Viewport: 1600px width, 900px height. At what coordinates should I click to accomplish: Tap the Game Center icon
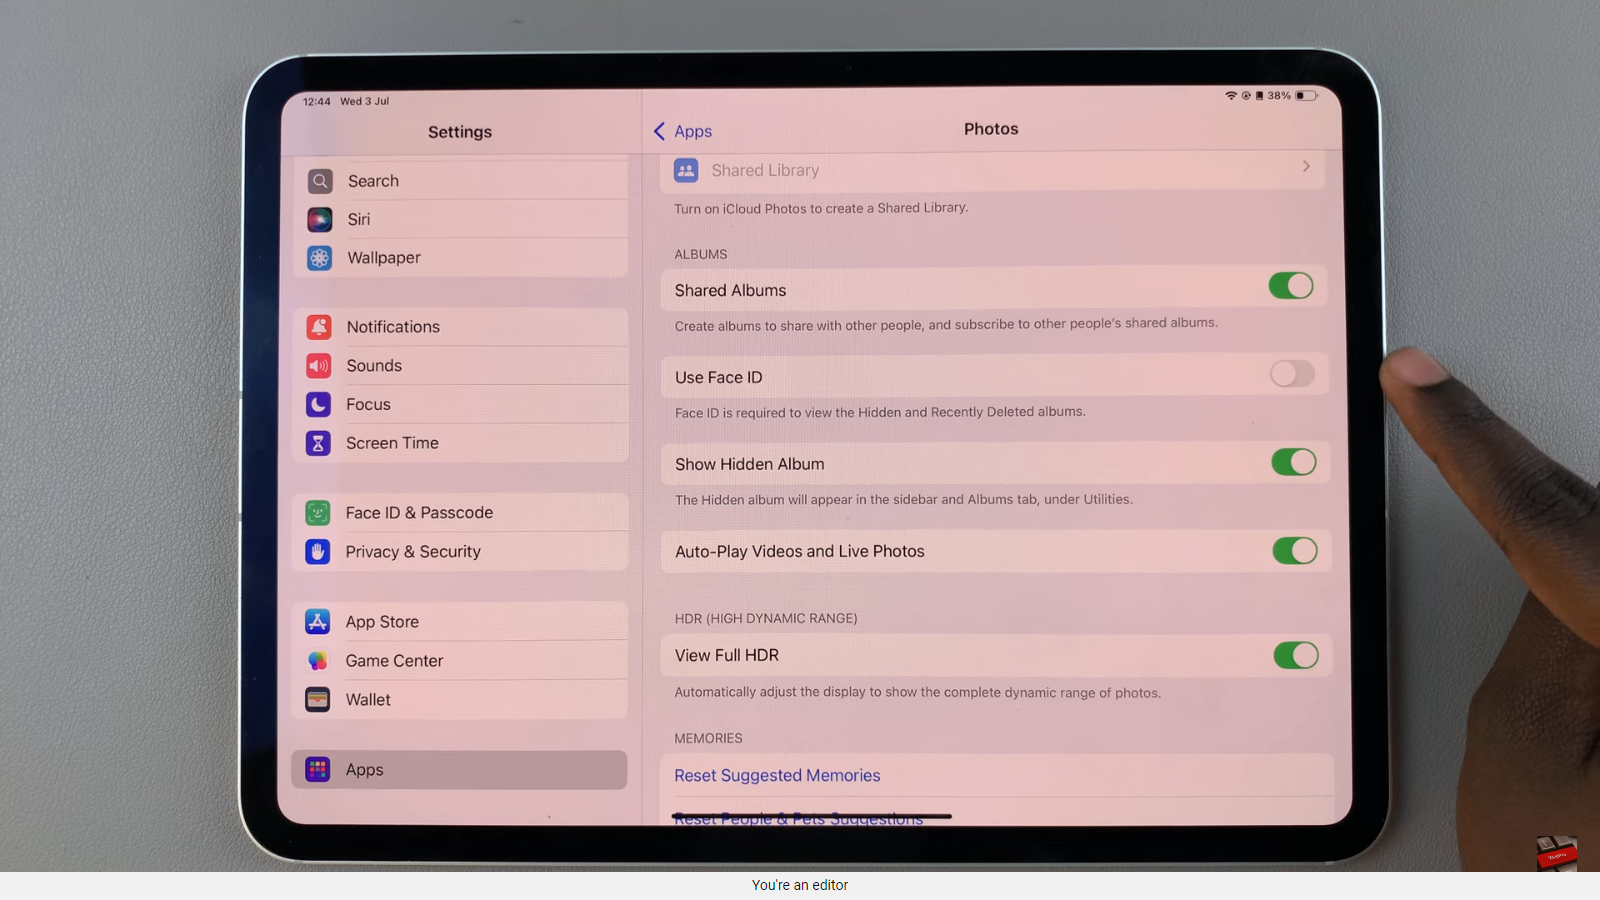click(318, 660)
